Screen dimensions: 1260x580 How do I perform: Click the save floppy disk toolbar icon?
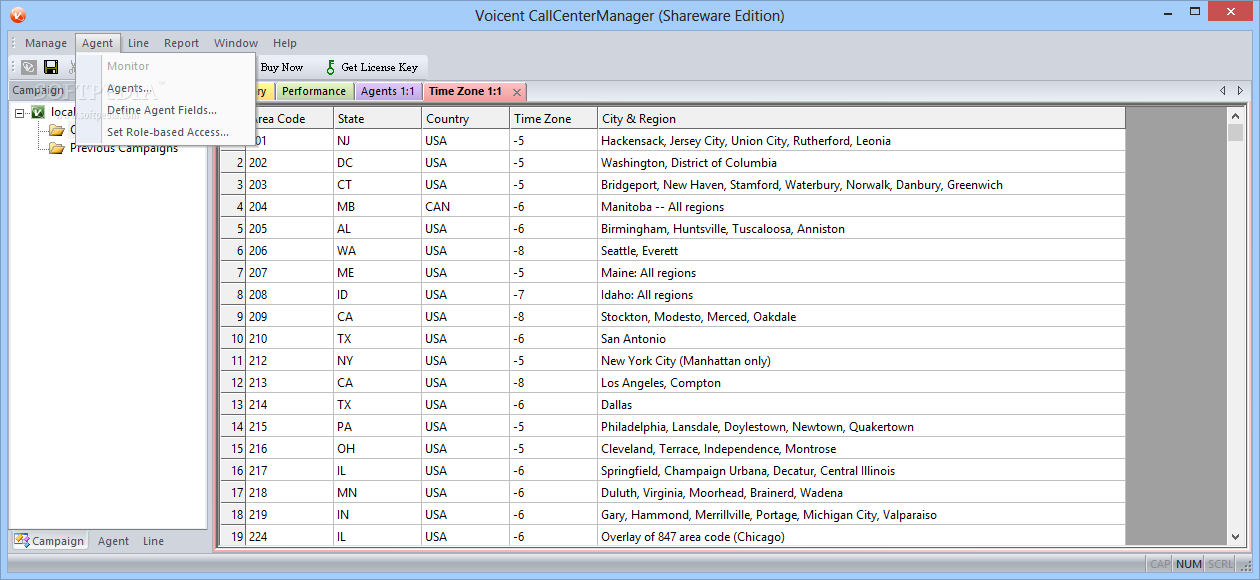tap(51, 67)
